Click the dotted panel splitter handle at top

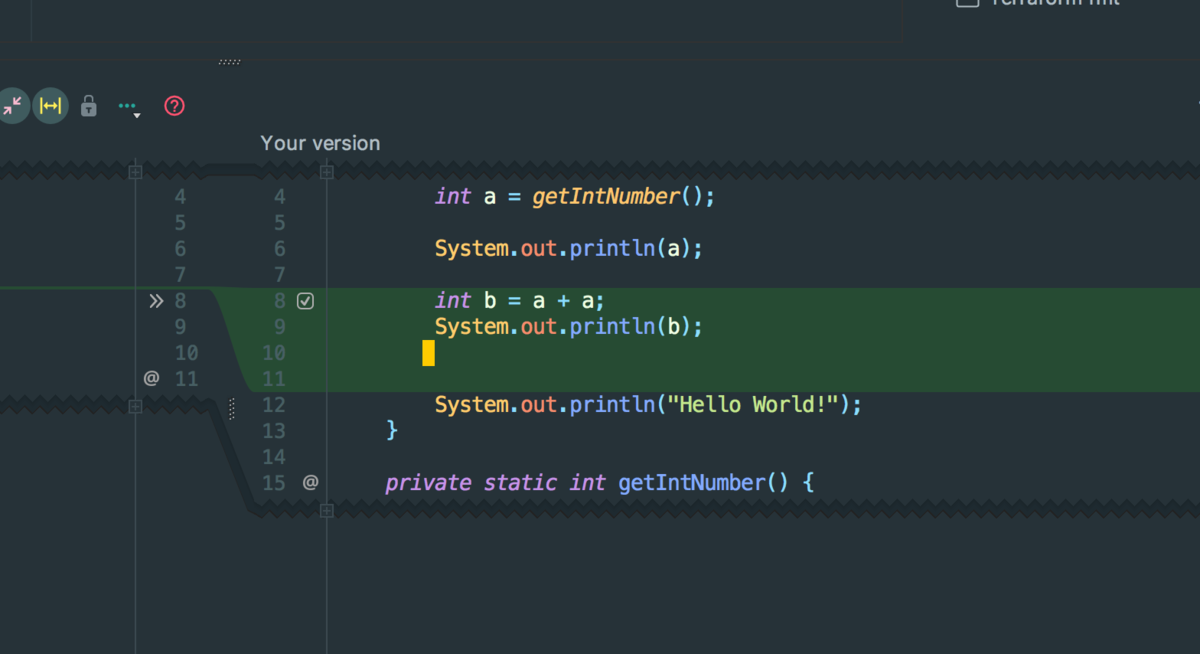coord(229,61)
